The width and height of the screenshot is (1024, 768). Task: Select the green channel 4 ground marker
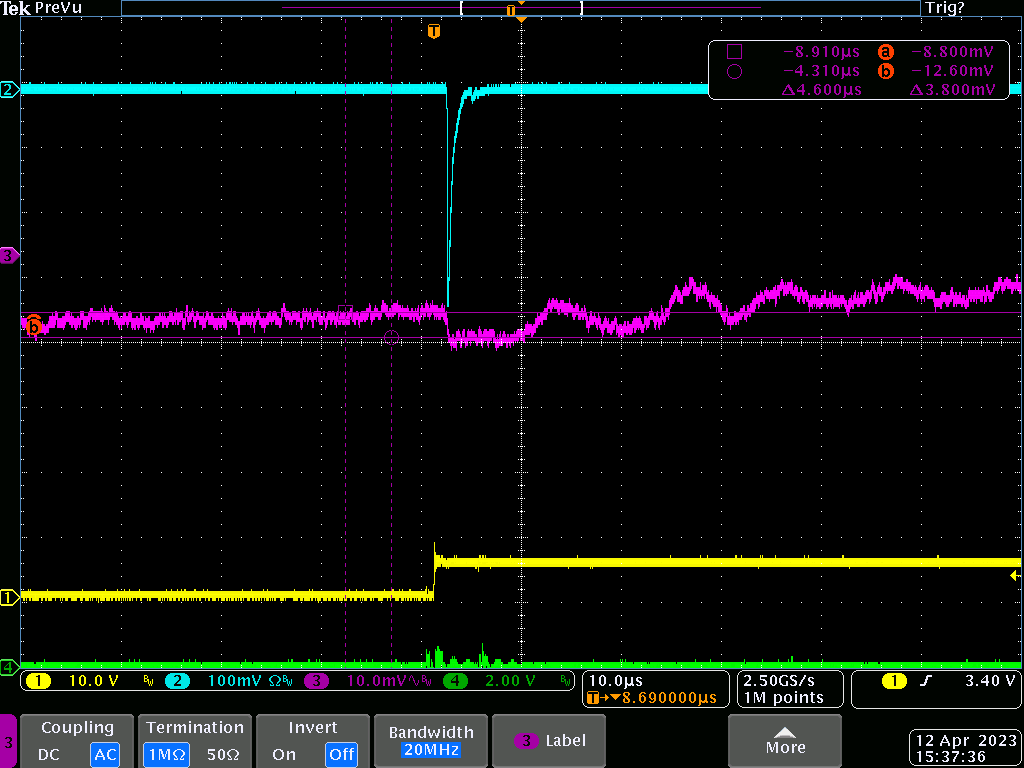[x=9, y=666]
